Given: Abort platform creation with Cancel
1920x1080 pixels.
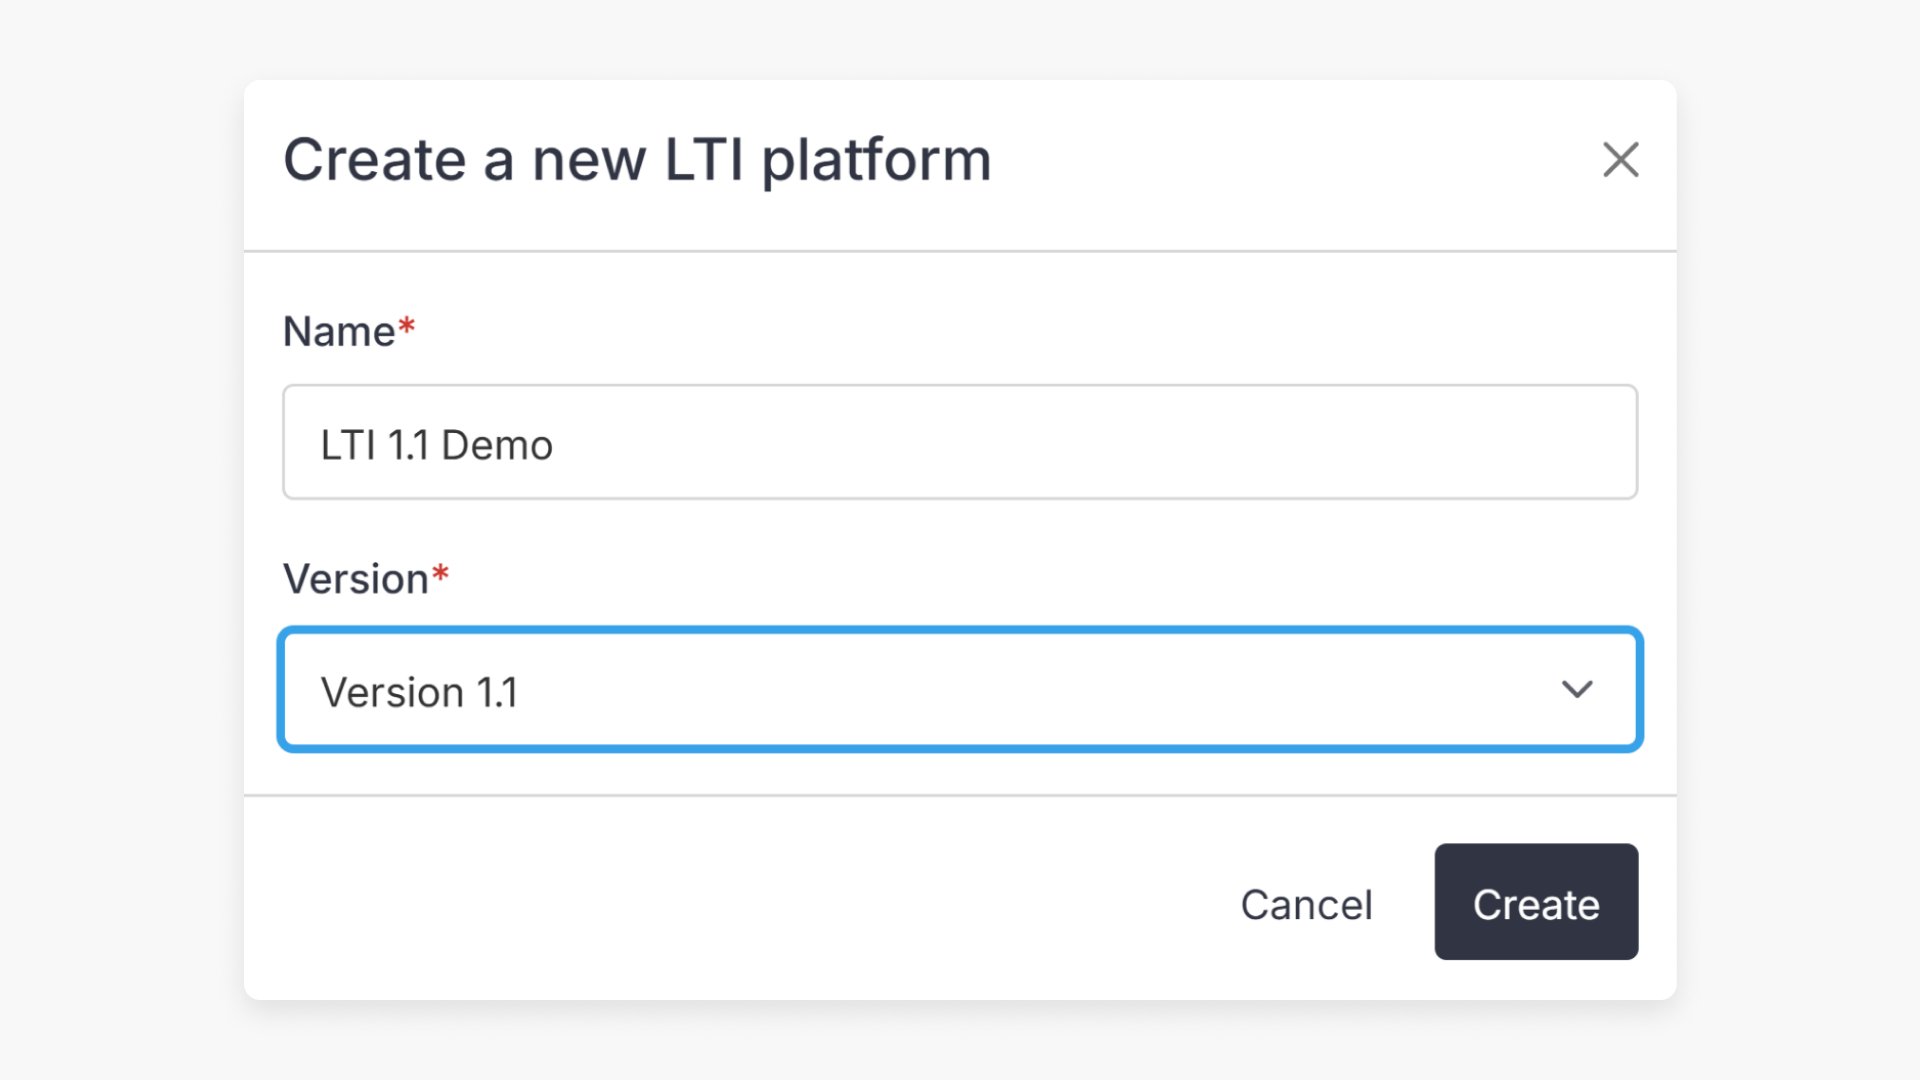Looking at the screenshot, I should pos(1306,903).
